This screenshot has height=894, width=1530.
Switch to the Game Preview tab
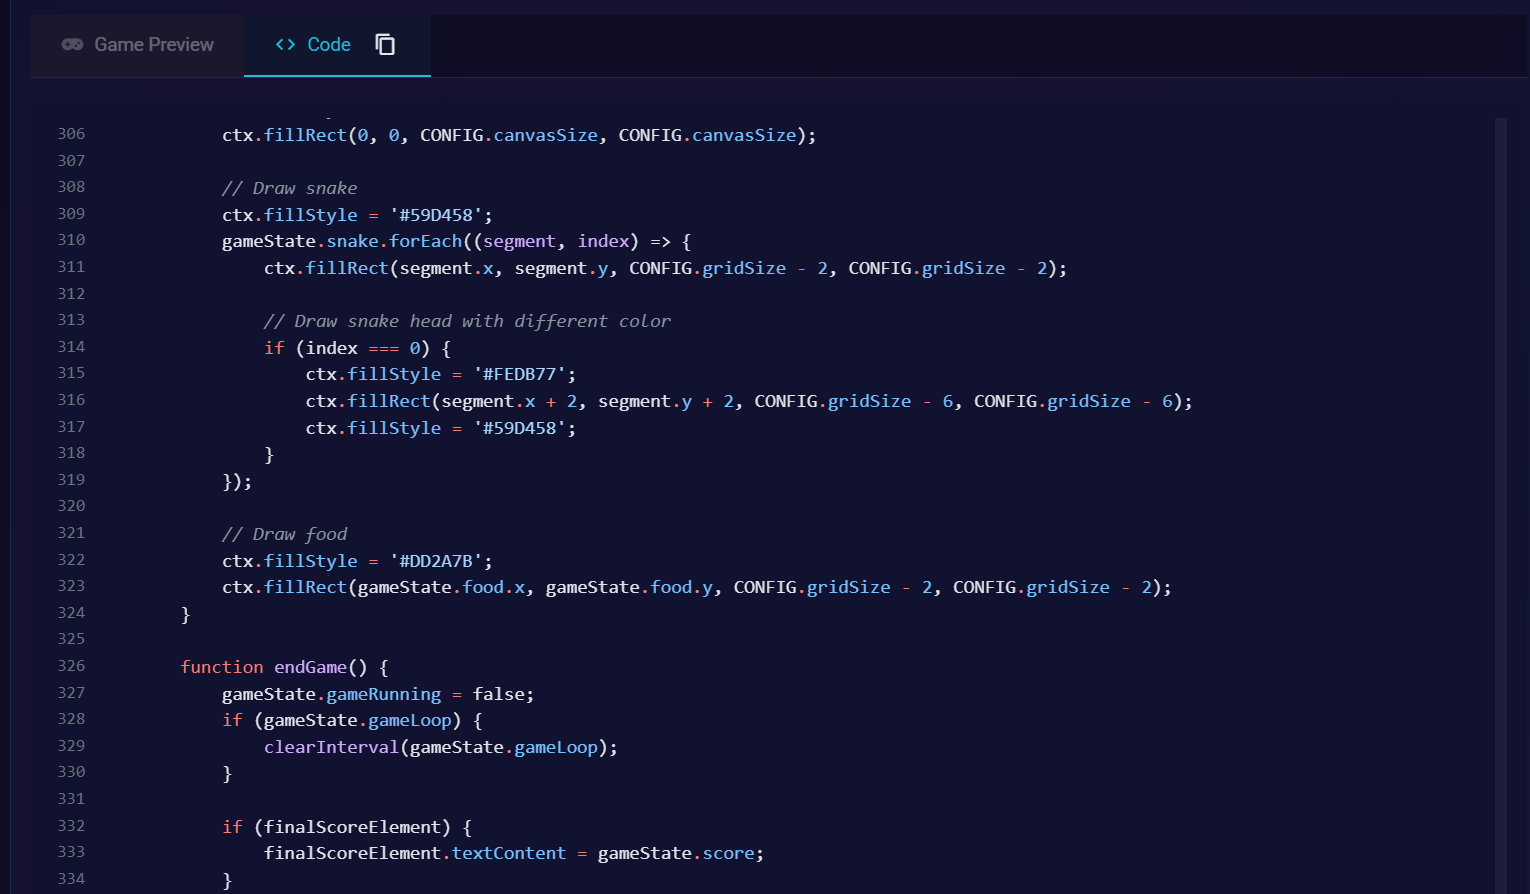pyautogui.click(x=137, y=44)
